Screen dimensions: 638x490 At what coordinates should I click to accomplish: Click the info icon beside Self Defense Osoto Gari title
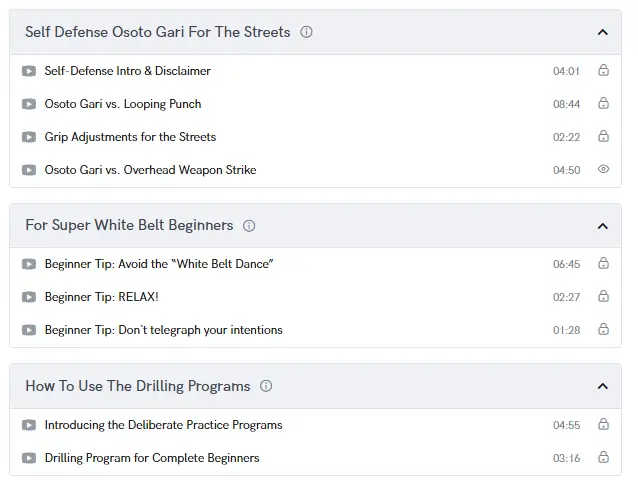tap(306, 32)
